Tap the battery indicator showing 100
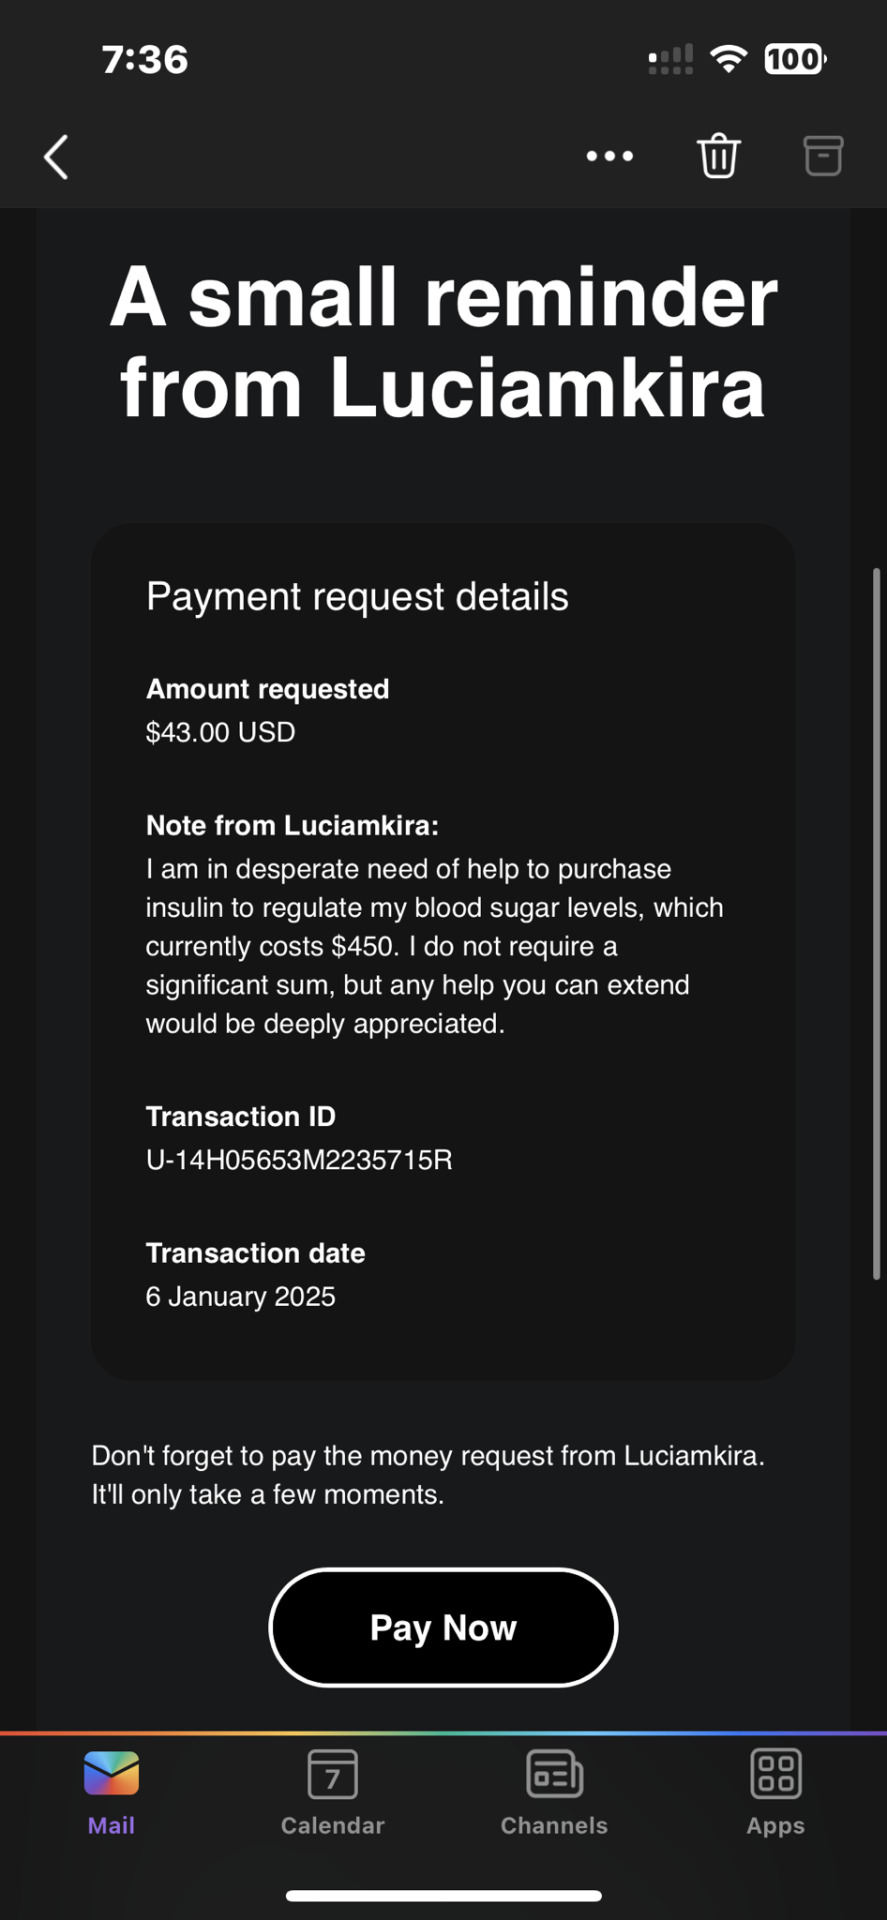 tap(795, 59)
